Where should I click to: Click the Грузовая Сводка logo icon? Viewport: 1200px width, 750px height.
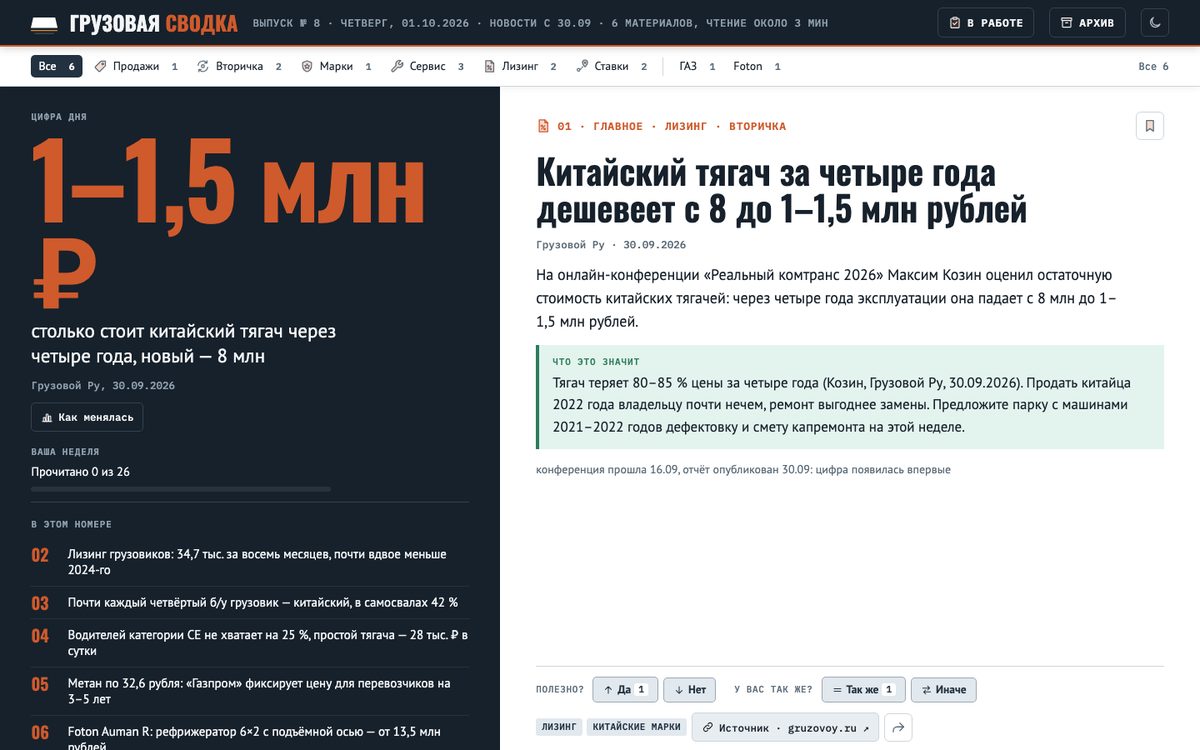coord(45,23)
